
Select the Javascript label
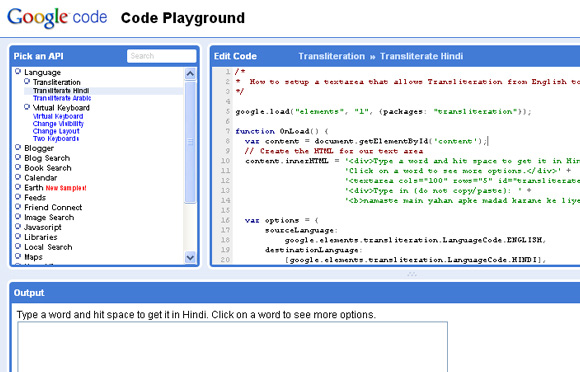point(43,227)
